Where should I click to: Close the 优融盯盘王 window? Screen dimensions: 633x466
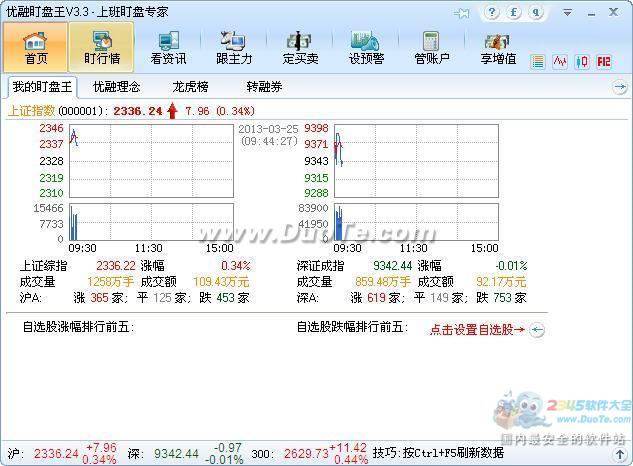(614, 13)
